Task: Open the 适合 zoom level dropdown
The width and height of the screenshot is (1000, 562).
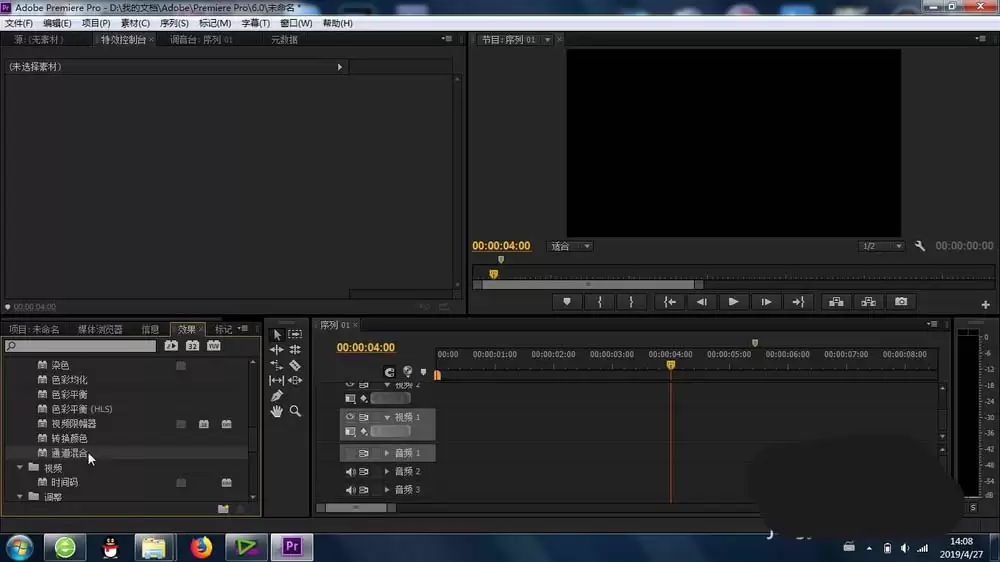Action: (570, 246)
